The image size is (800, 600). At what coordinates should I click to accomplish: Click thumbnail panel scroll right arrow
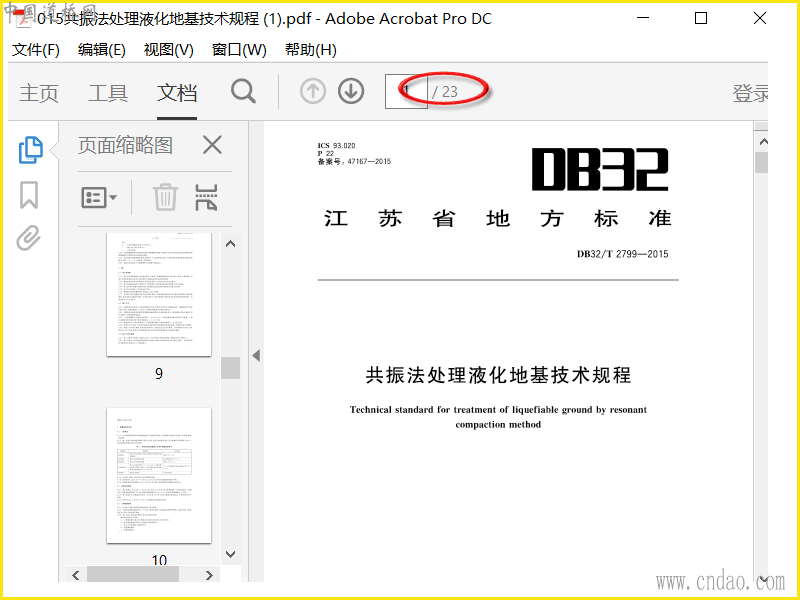tap(209, 575)
